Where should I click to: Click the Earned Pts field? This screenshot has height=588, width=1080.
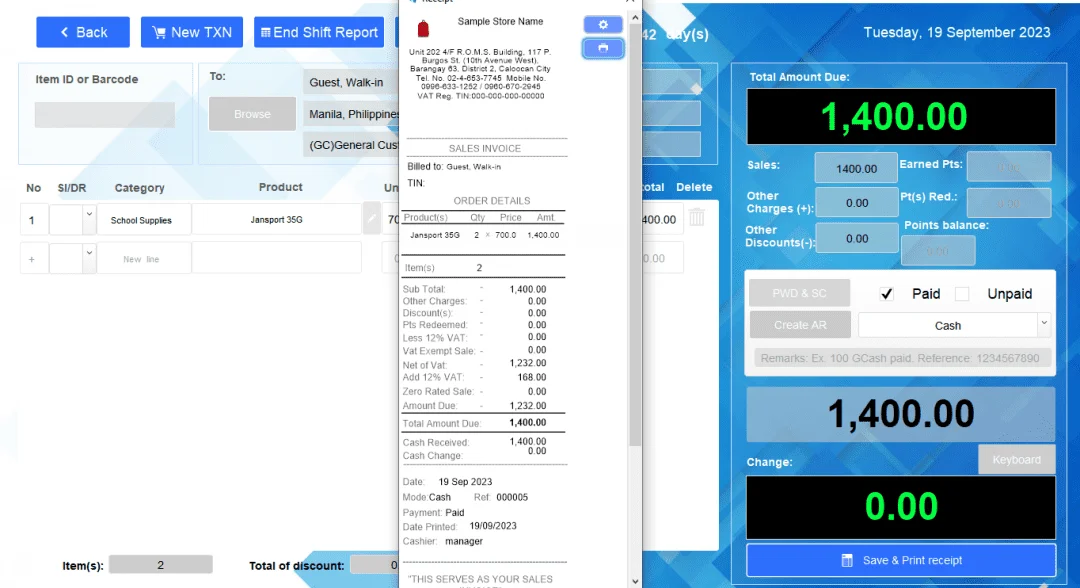[1008, 167]
